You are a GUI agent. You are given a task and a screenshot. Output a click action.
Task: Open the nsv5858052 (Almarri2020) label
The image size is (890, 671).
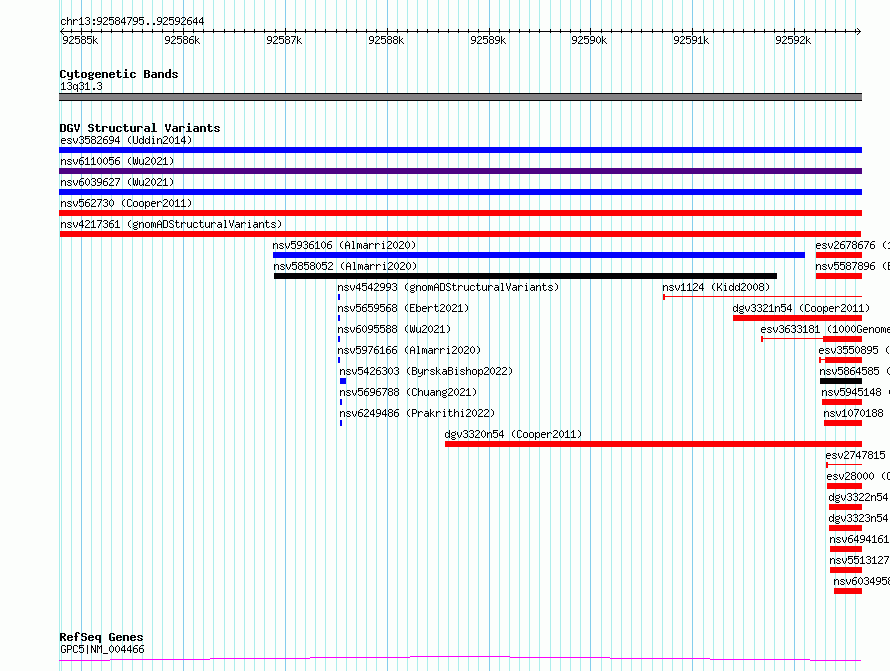coord(345,266)
